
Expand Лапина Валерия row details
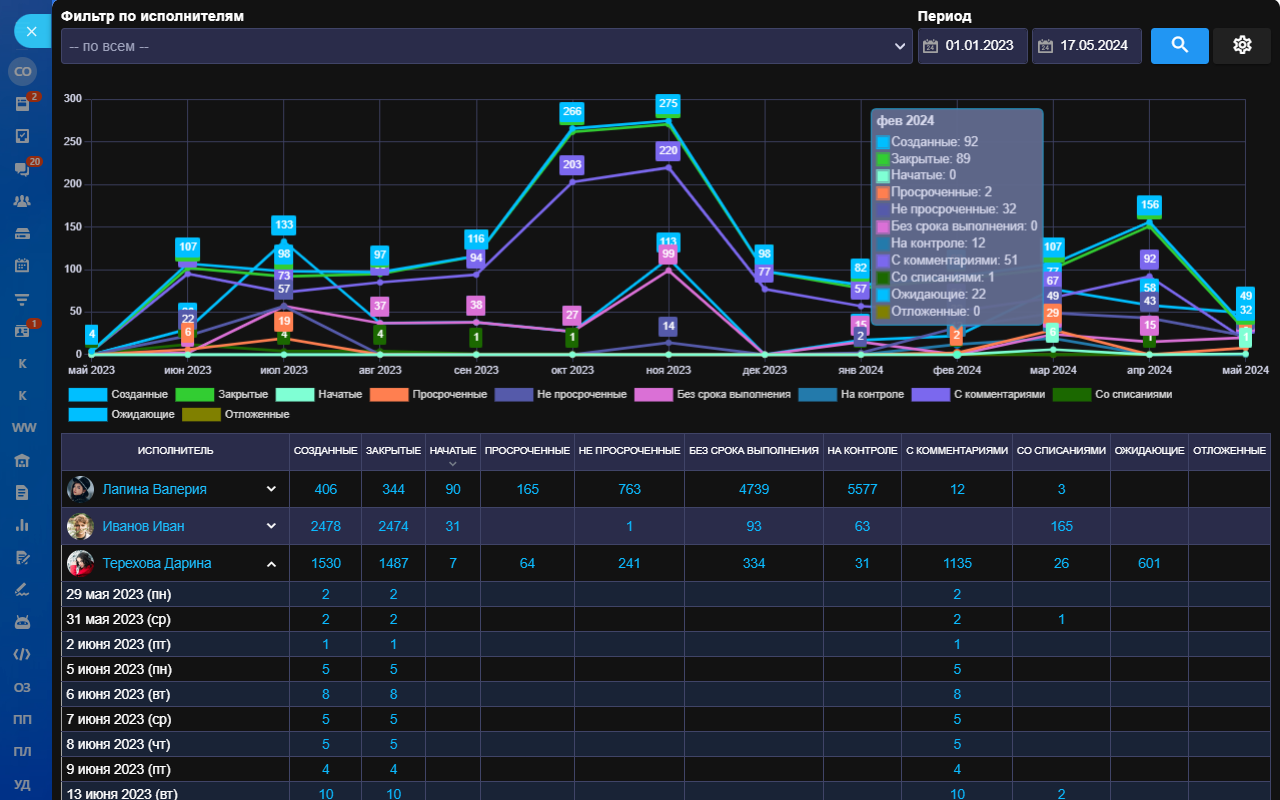tap(270, 489)
